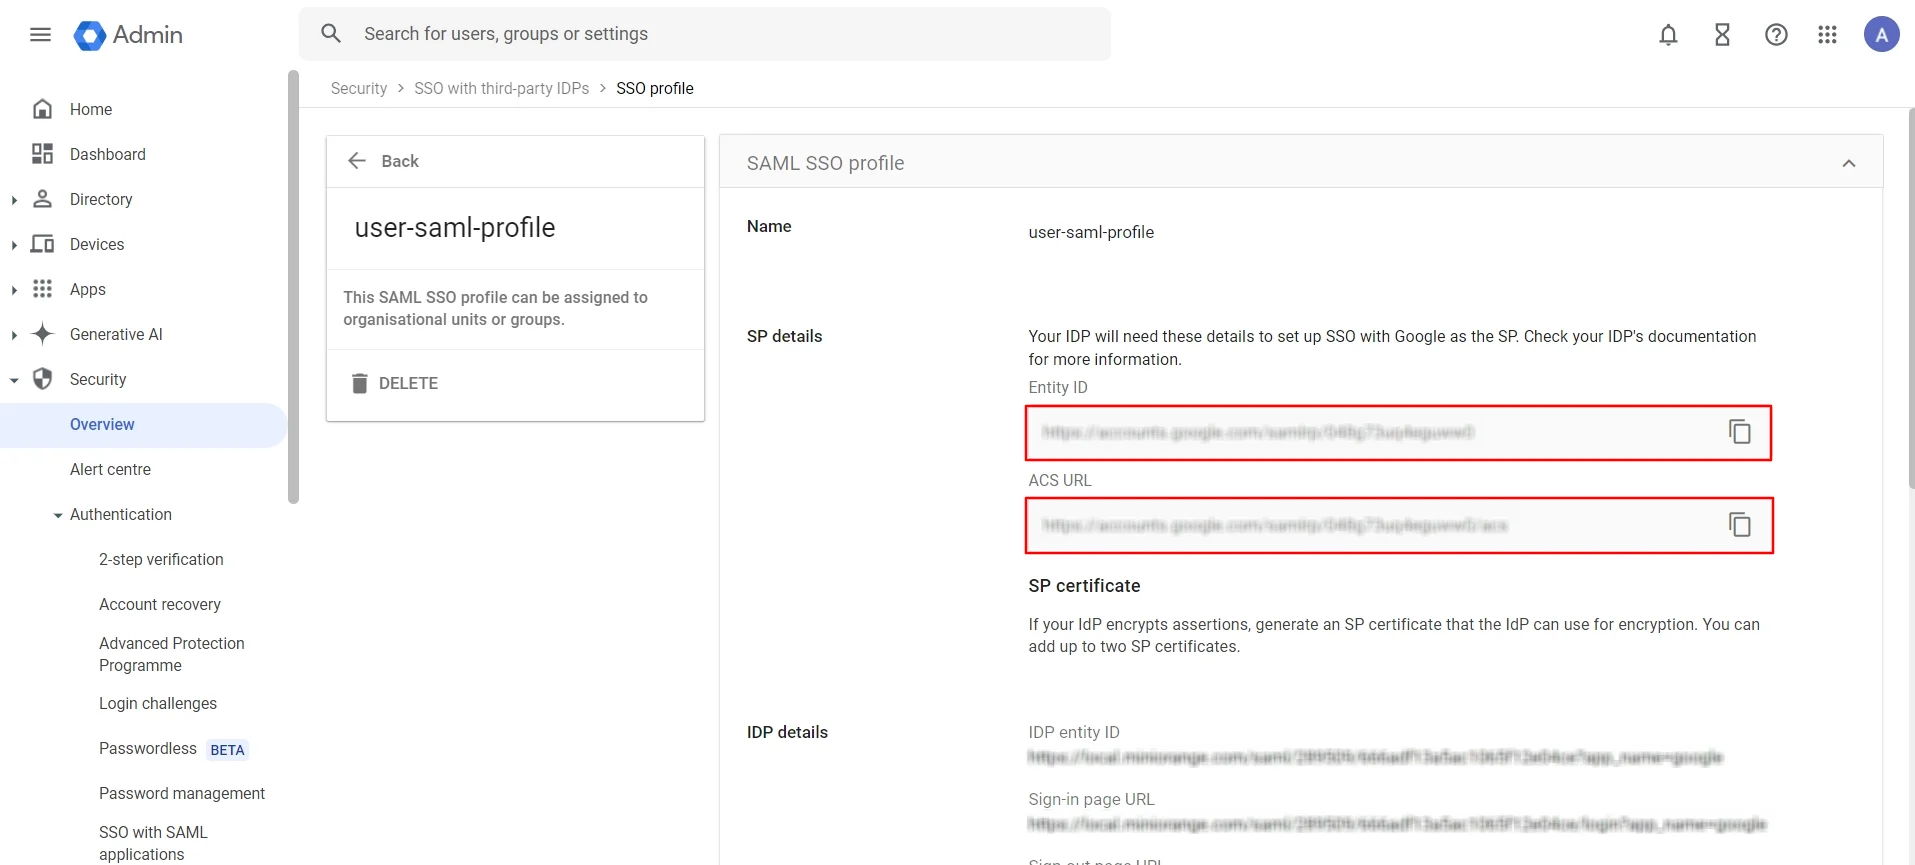
Task: Open Dashboard from the sidebar
Action: tap(107, 154)
